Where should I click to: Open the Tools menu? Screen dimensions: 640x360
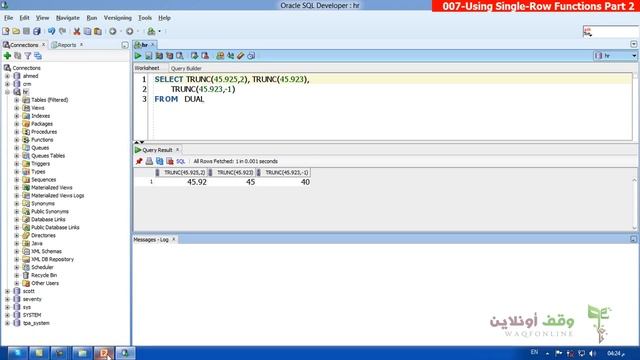point(145,18)
